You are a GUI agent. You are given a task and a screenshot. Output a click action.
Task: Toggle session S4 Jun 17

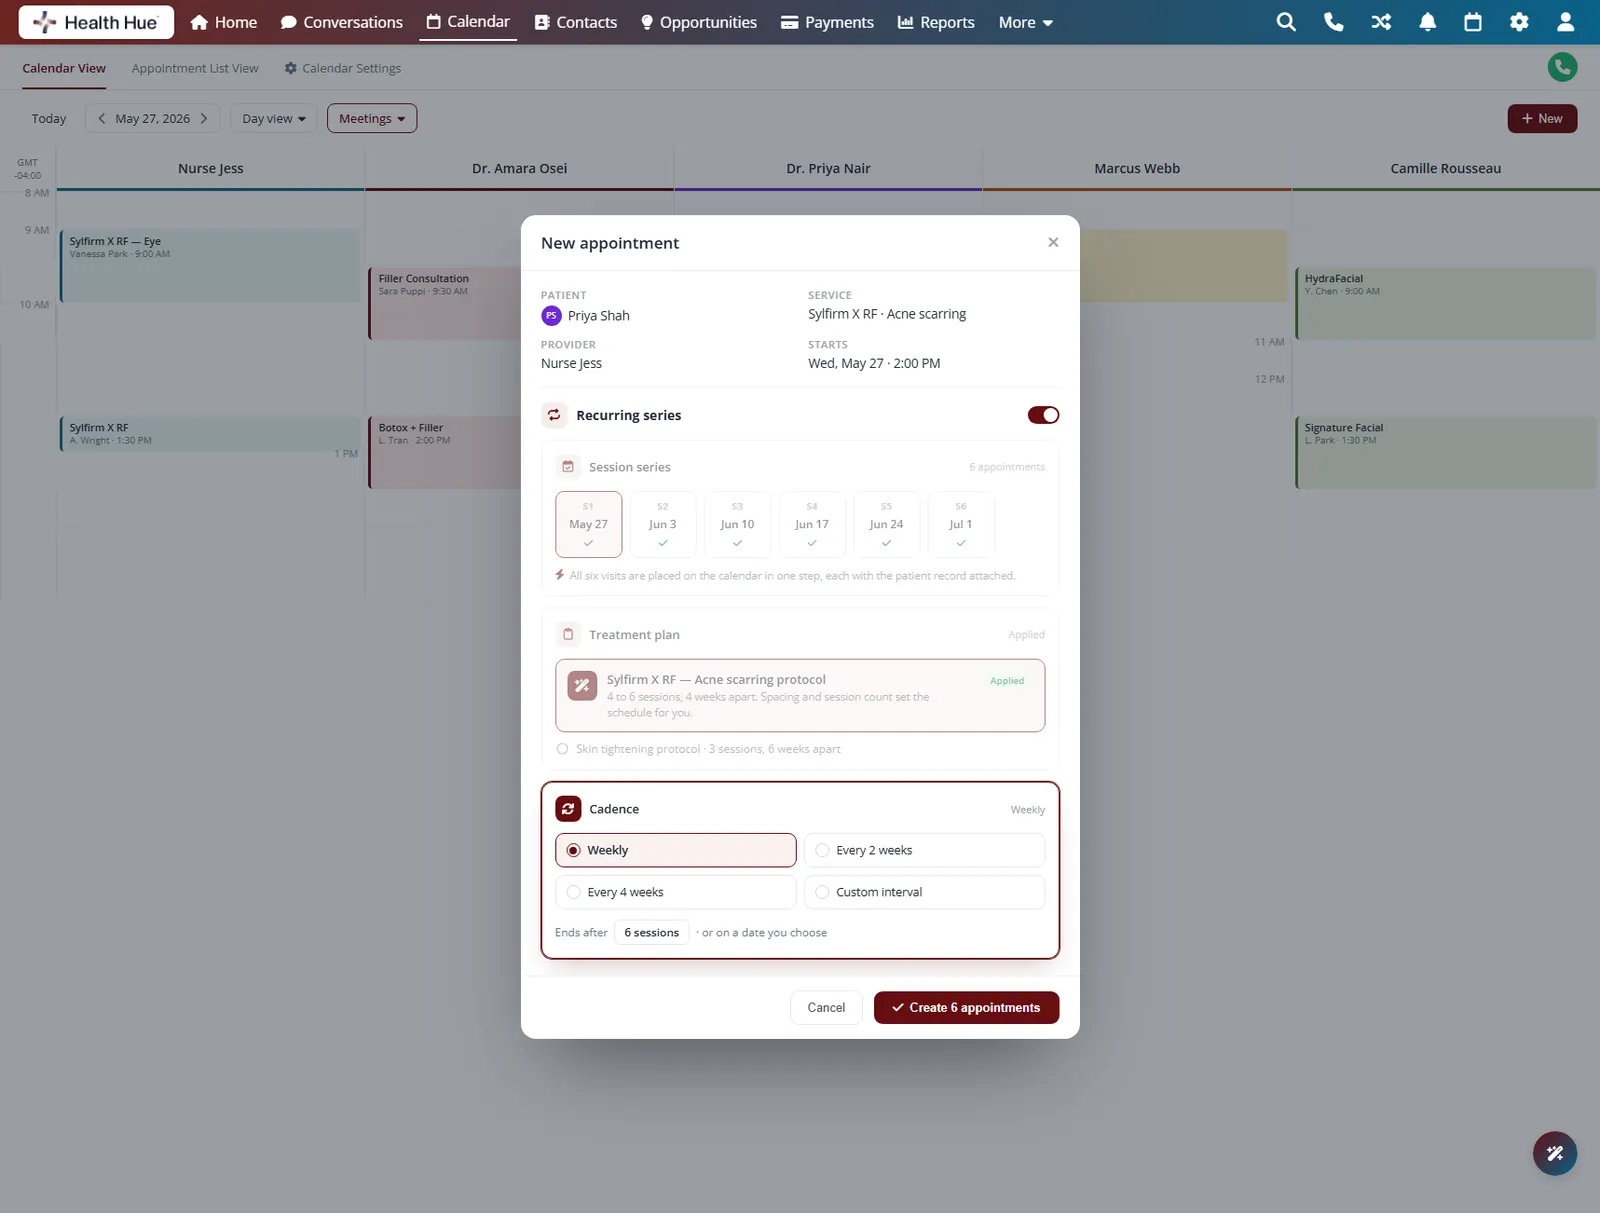812,524
